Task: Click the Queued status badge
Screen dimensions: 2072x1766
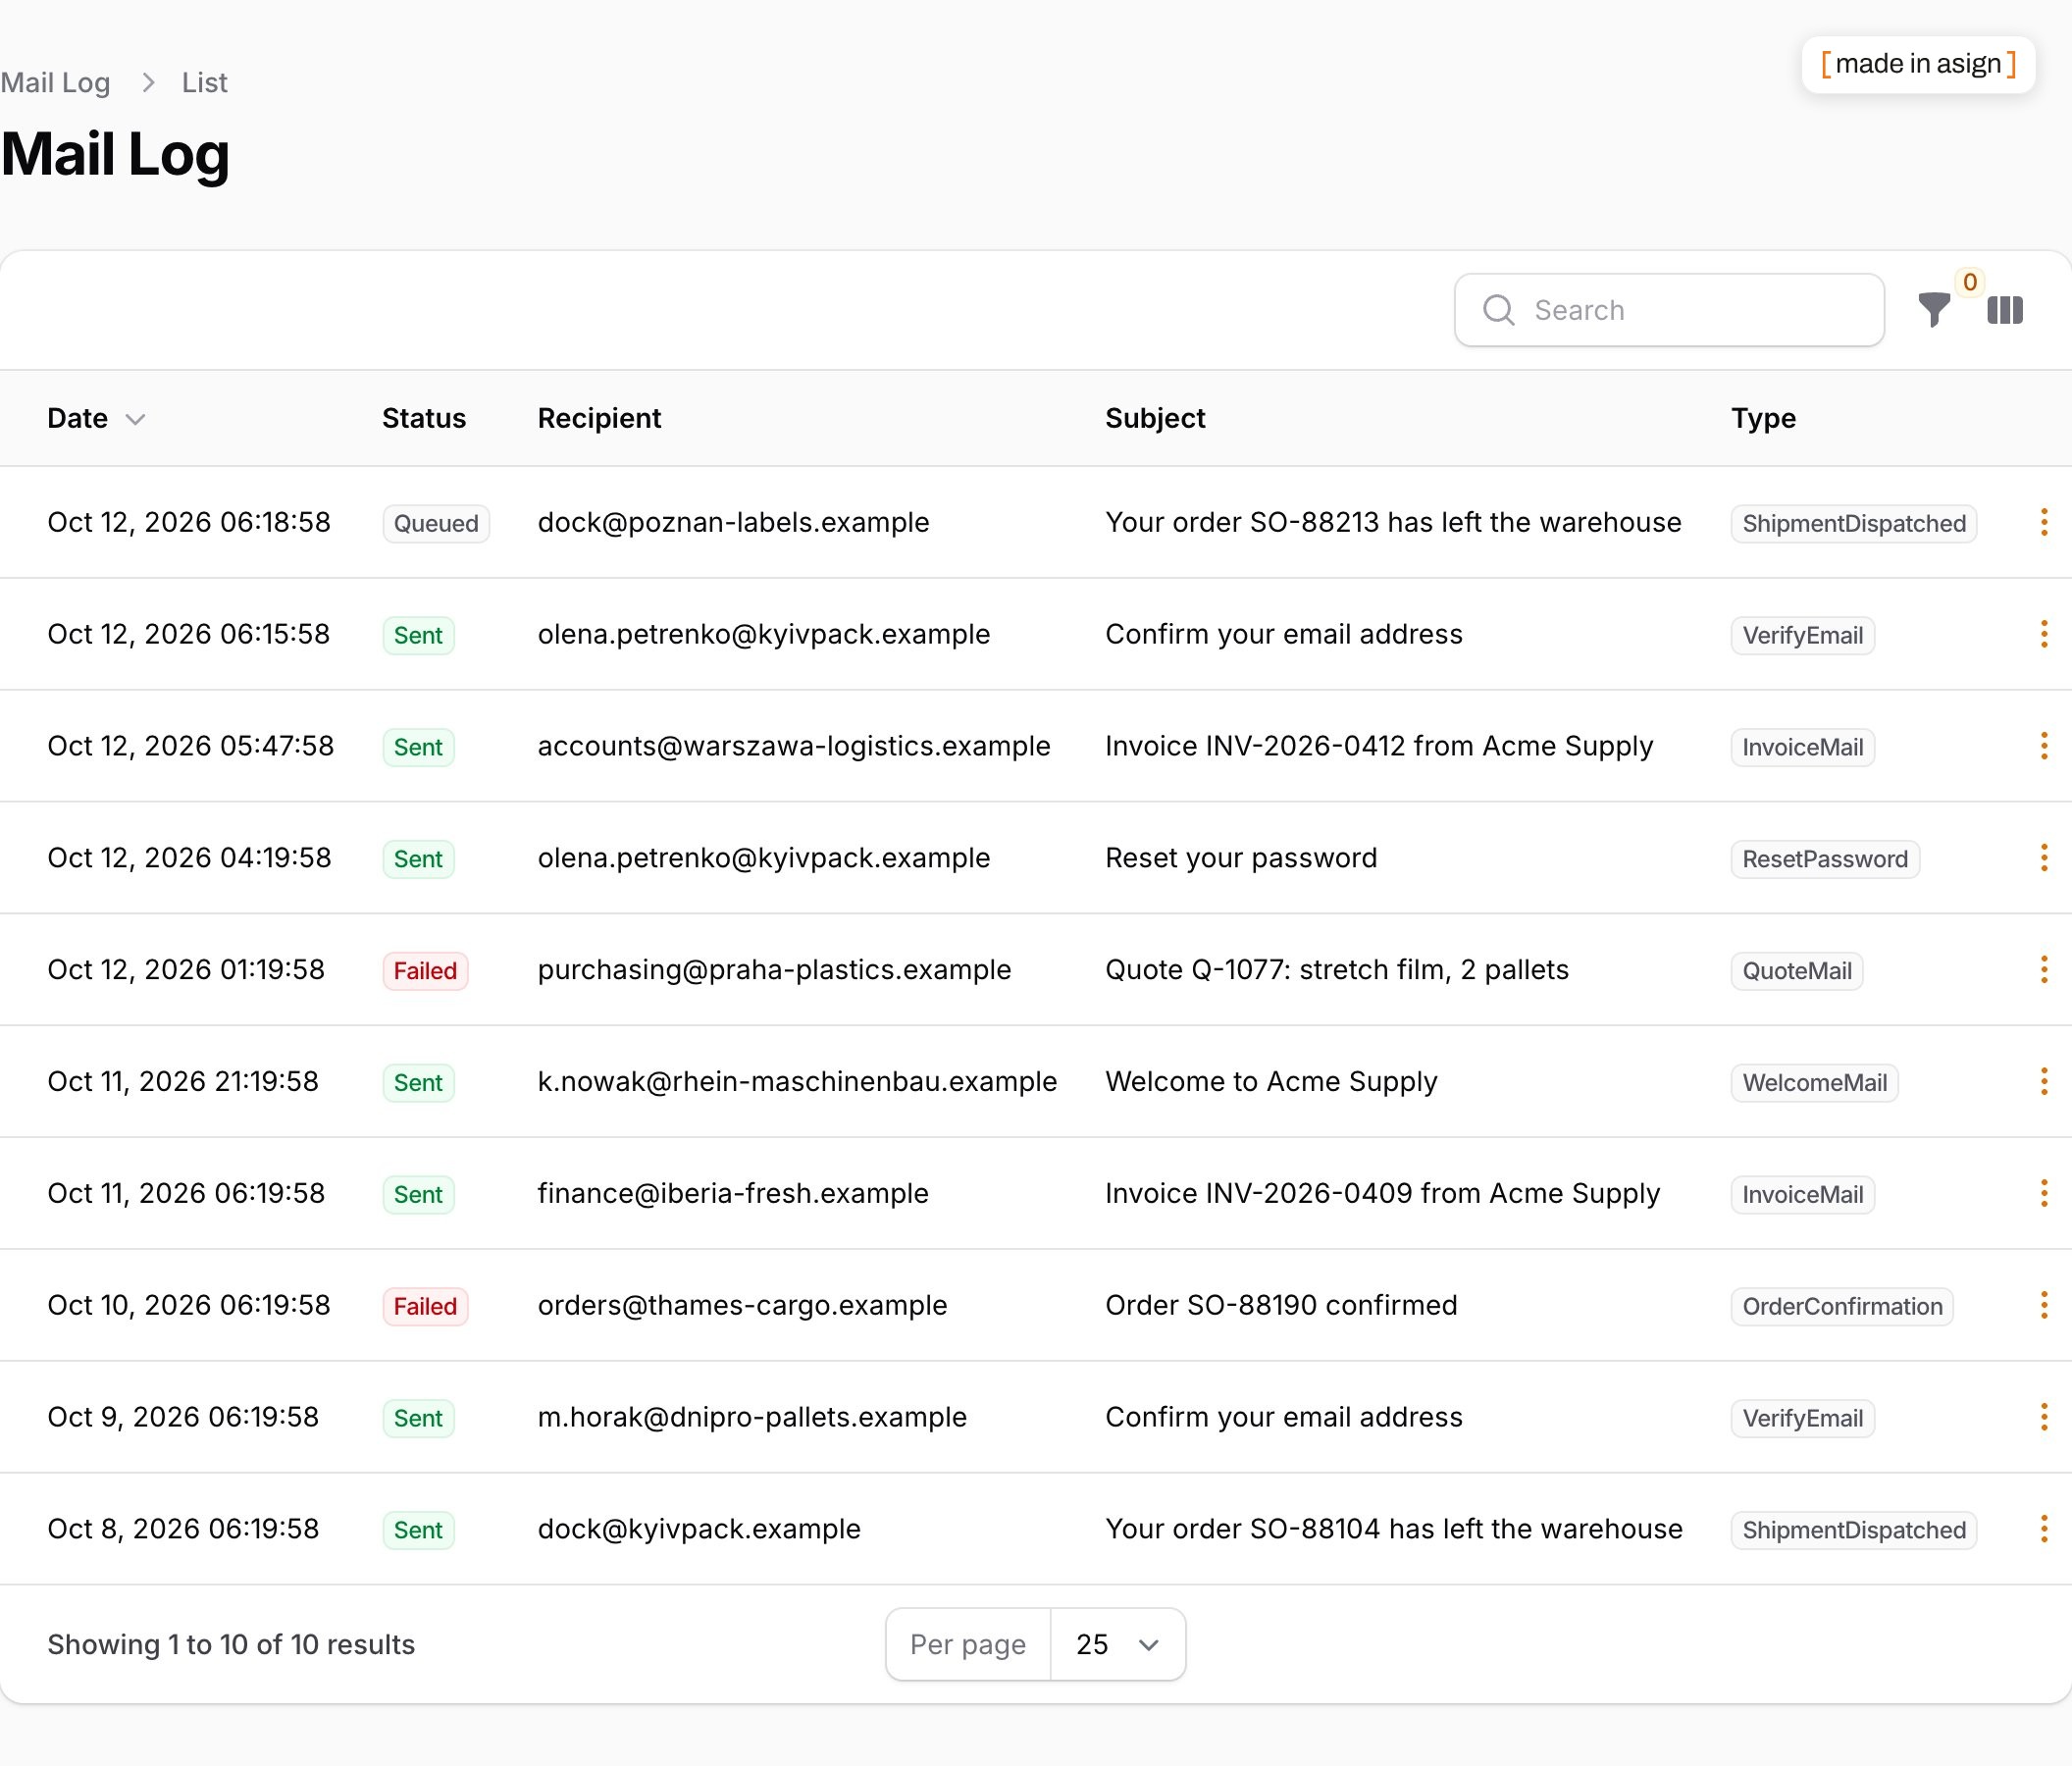Action: pyautogui.click(x=436, y=523)
